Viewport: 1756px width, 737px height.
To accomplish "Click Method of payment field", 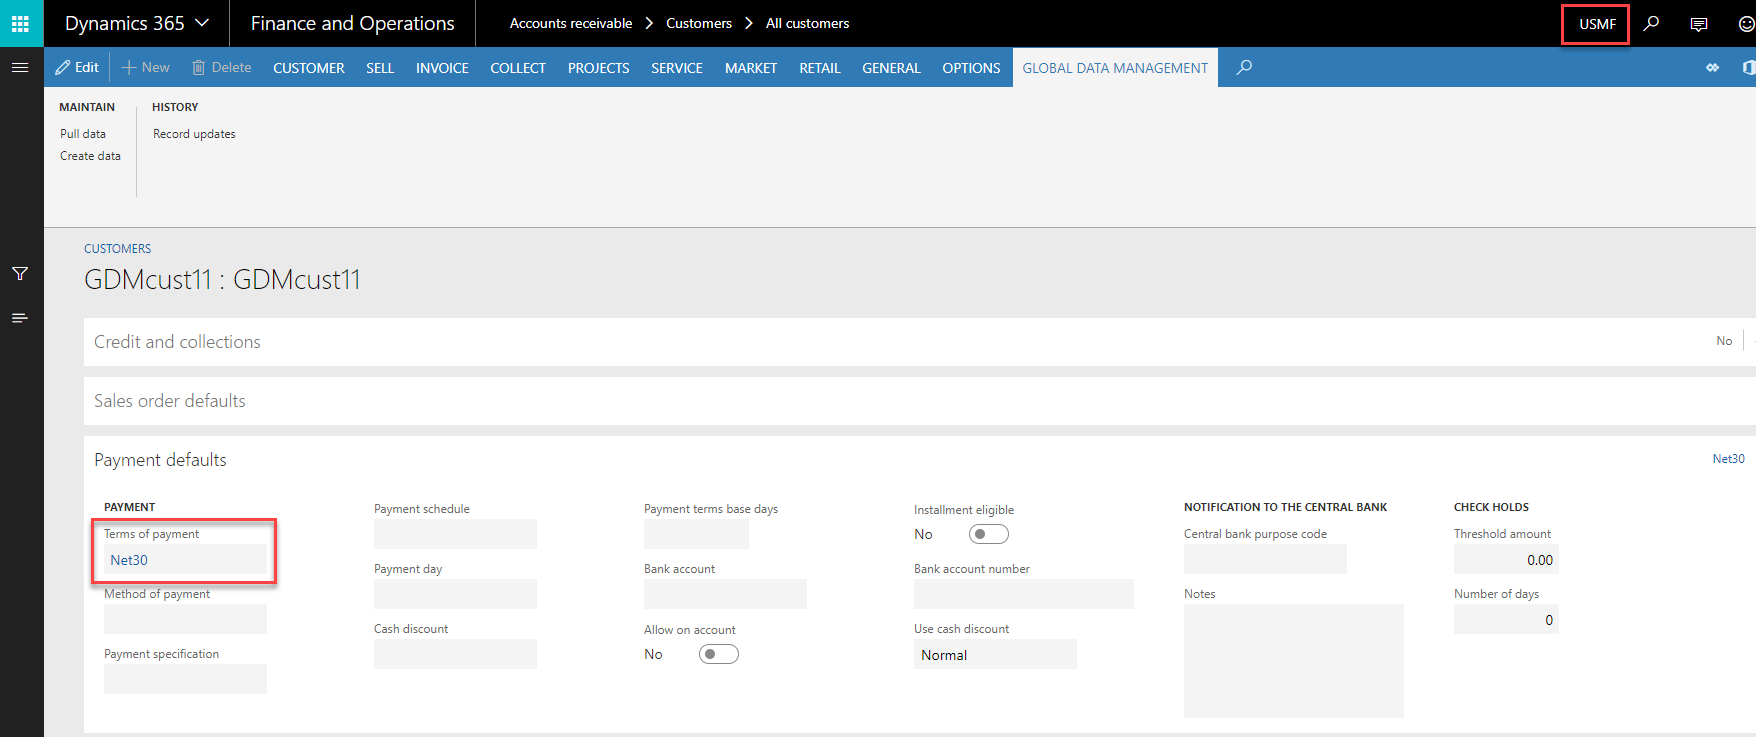I will [185, 619].
